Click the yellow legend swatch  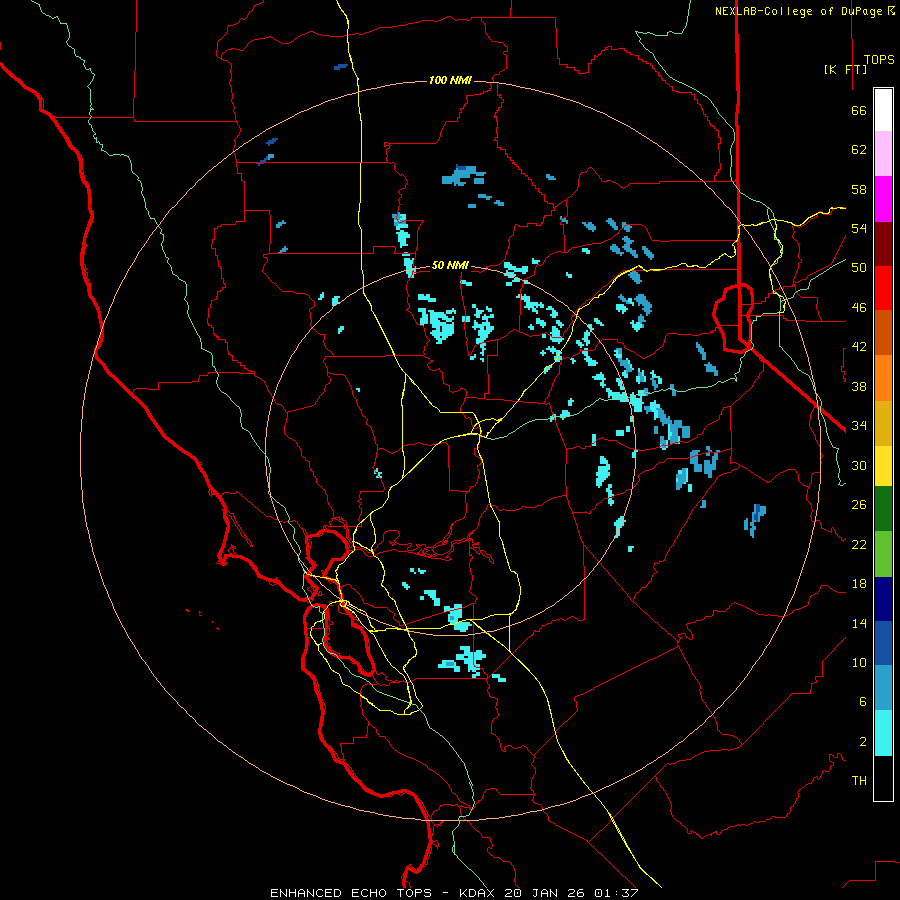[883, 466]
